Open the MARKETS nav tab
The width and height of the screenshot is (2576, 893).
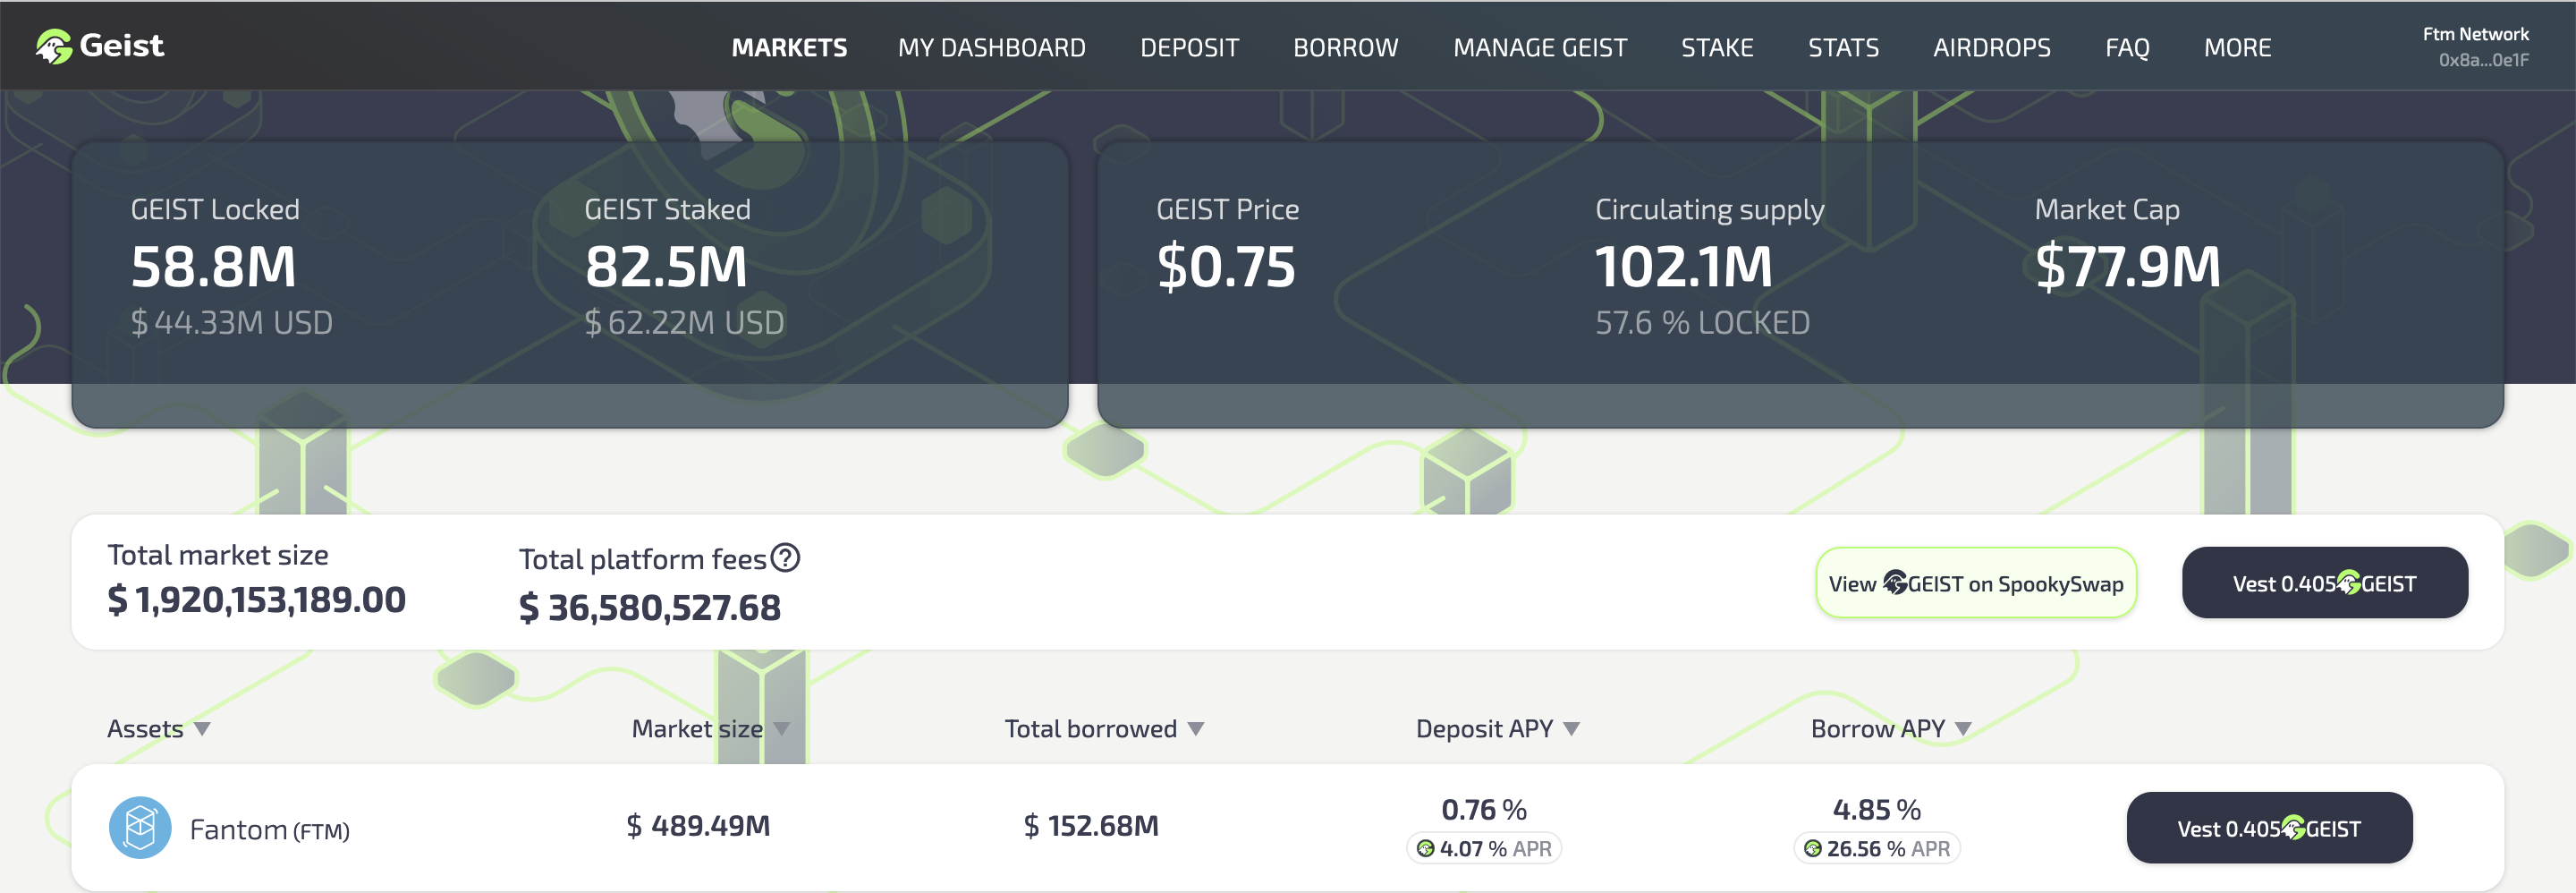point(789,48)
